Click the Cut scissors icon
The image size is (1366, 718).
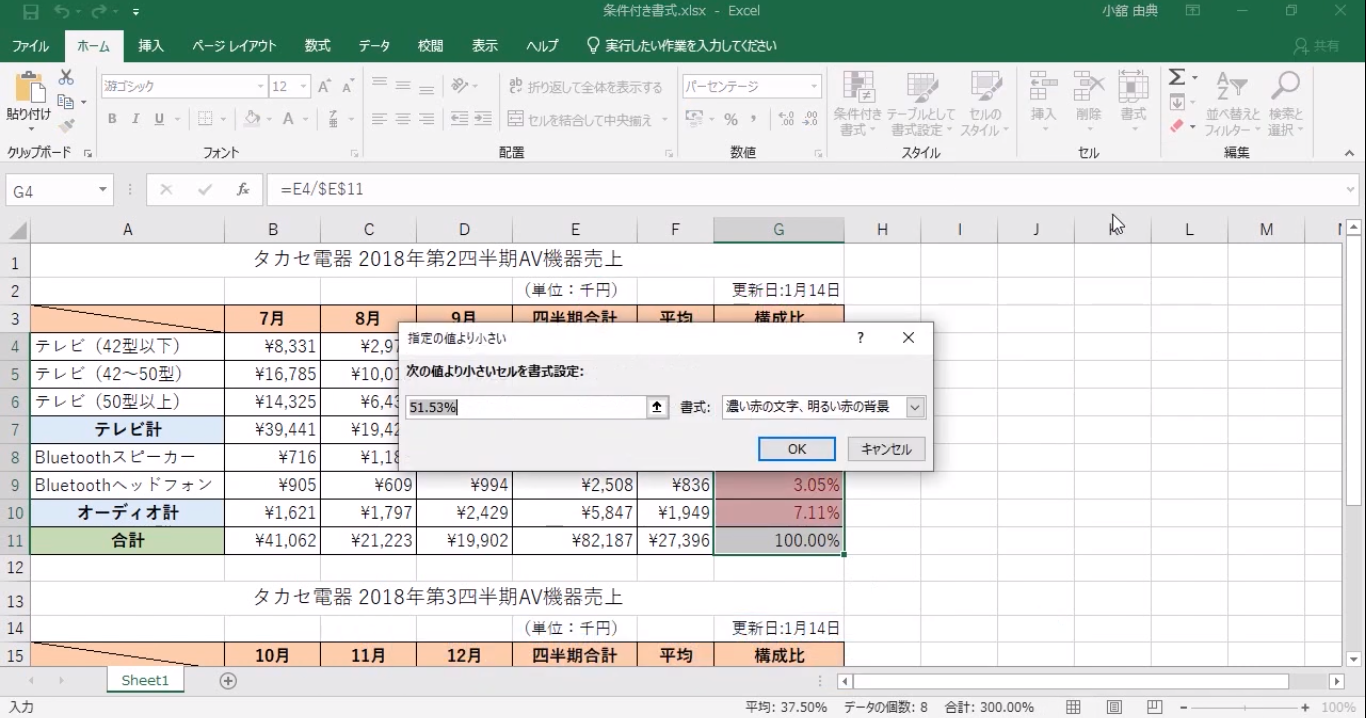pyautogui.click(x=66, y=78)
